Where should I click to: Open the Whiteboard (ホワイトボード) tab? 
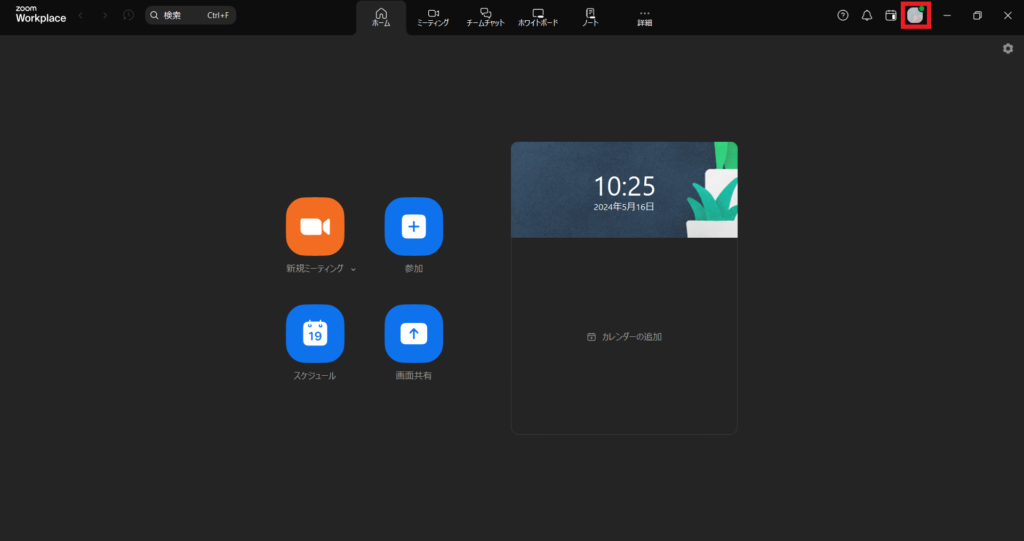(x=538, y=17)
